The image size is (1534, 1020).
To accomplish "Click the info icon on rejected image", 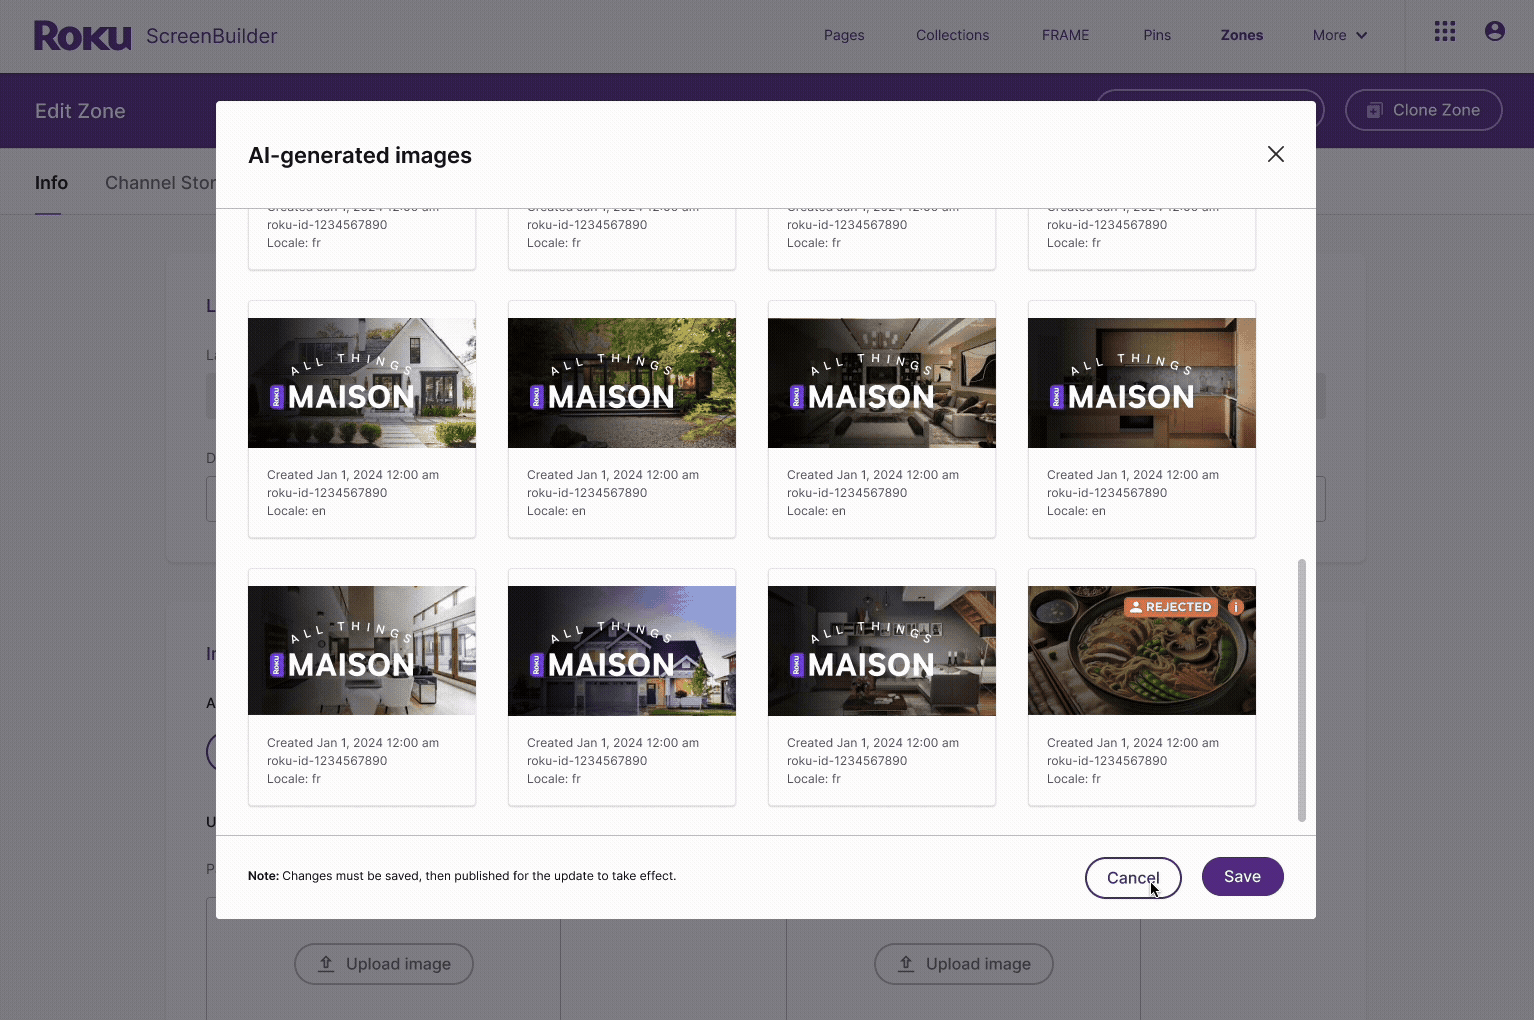I will click(x=1236, y=607).
